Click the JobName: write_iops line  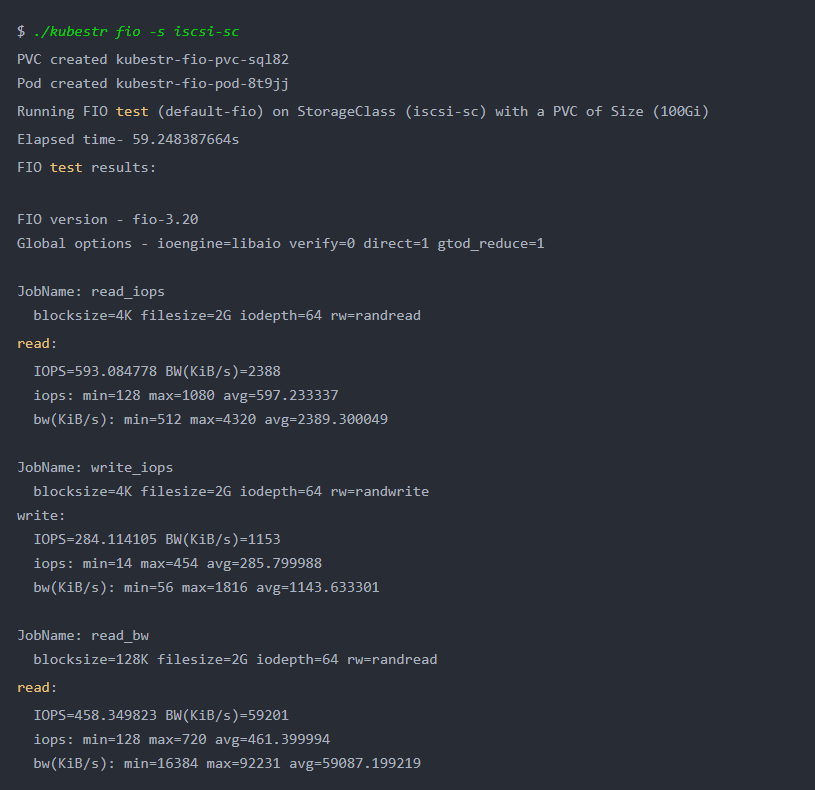coord(95,468)
